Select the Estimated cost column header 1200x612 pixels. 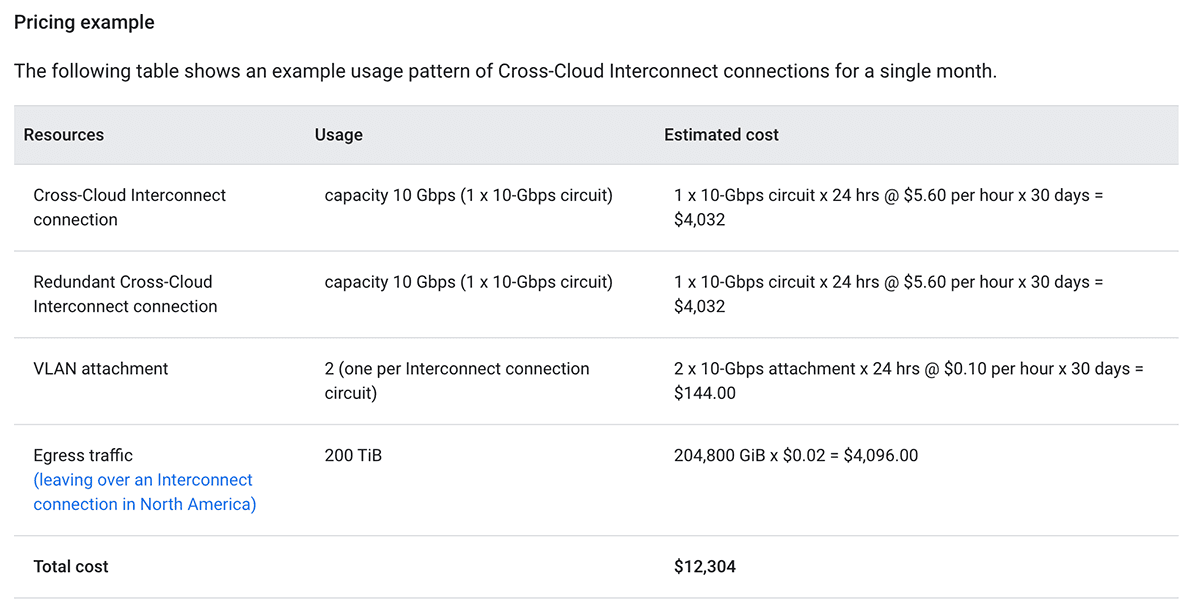(x=721, y=135)
